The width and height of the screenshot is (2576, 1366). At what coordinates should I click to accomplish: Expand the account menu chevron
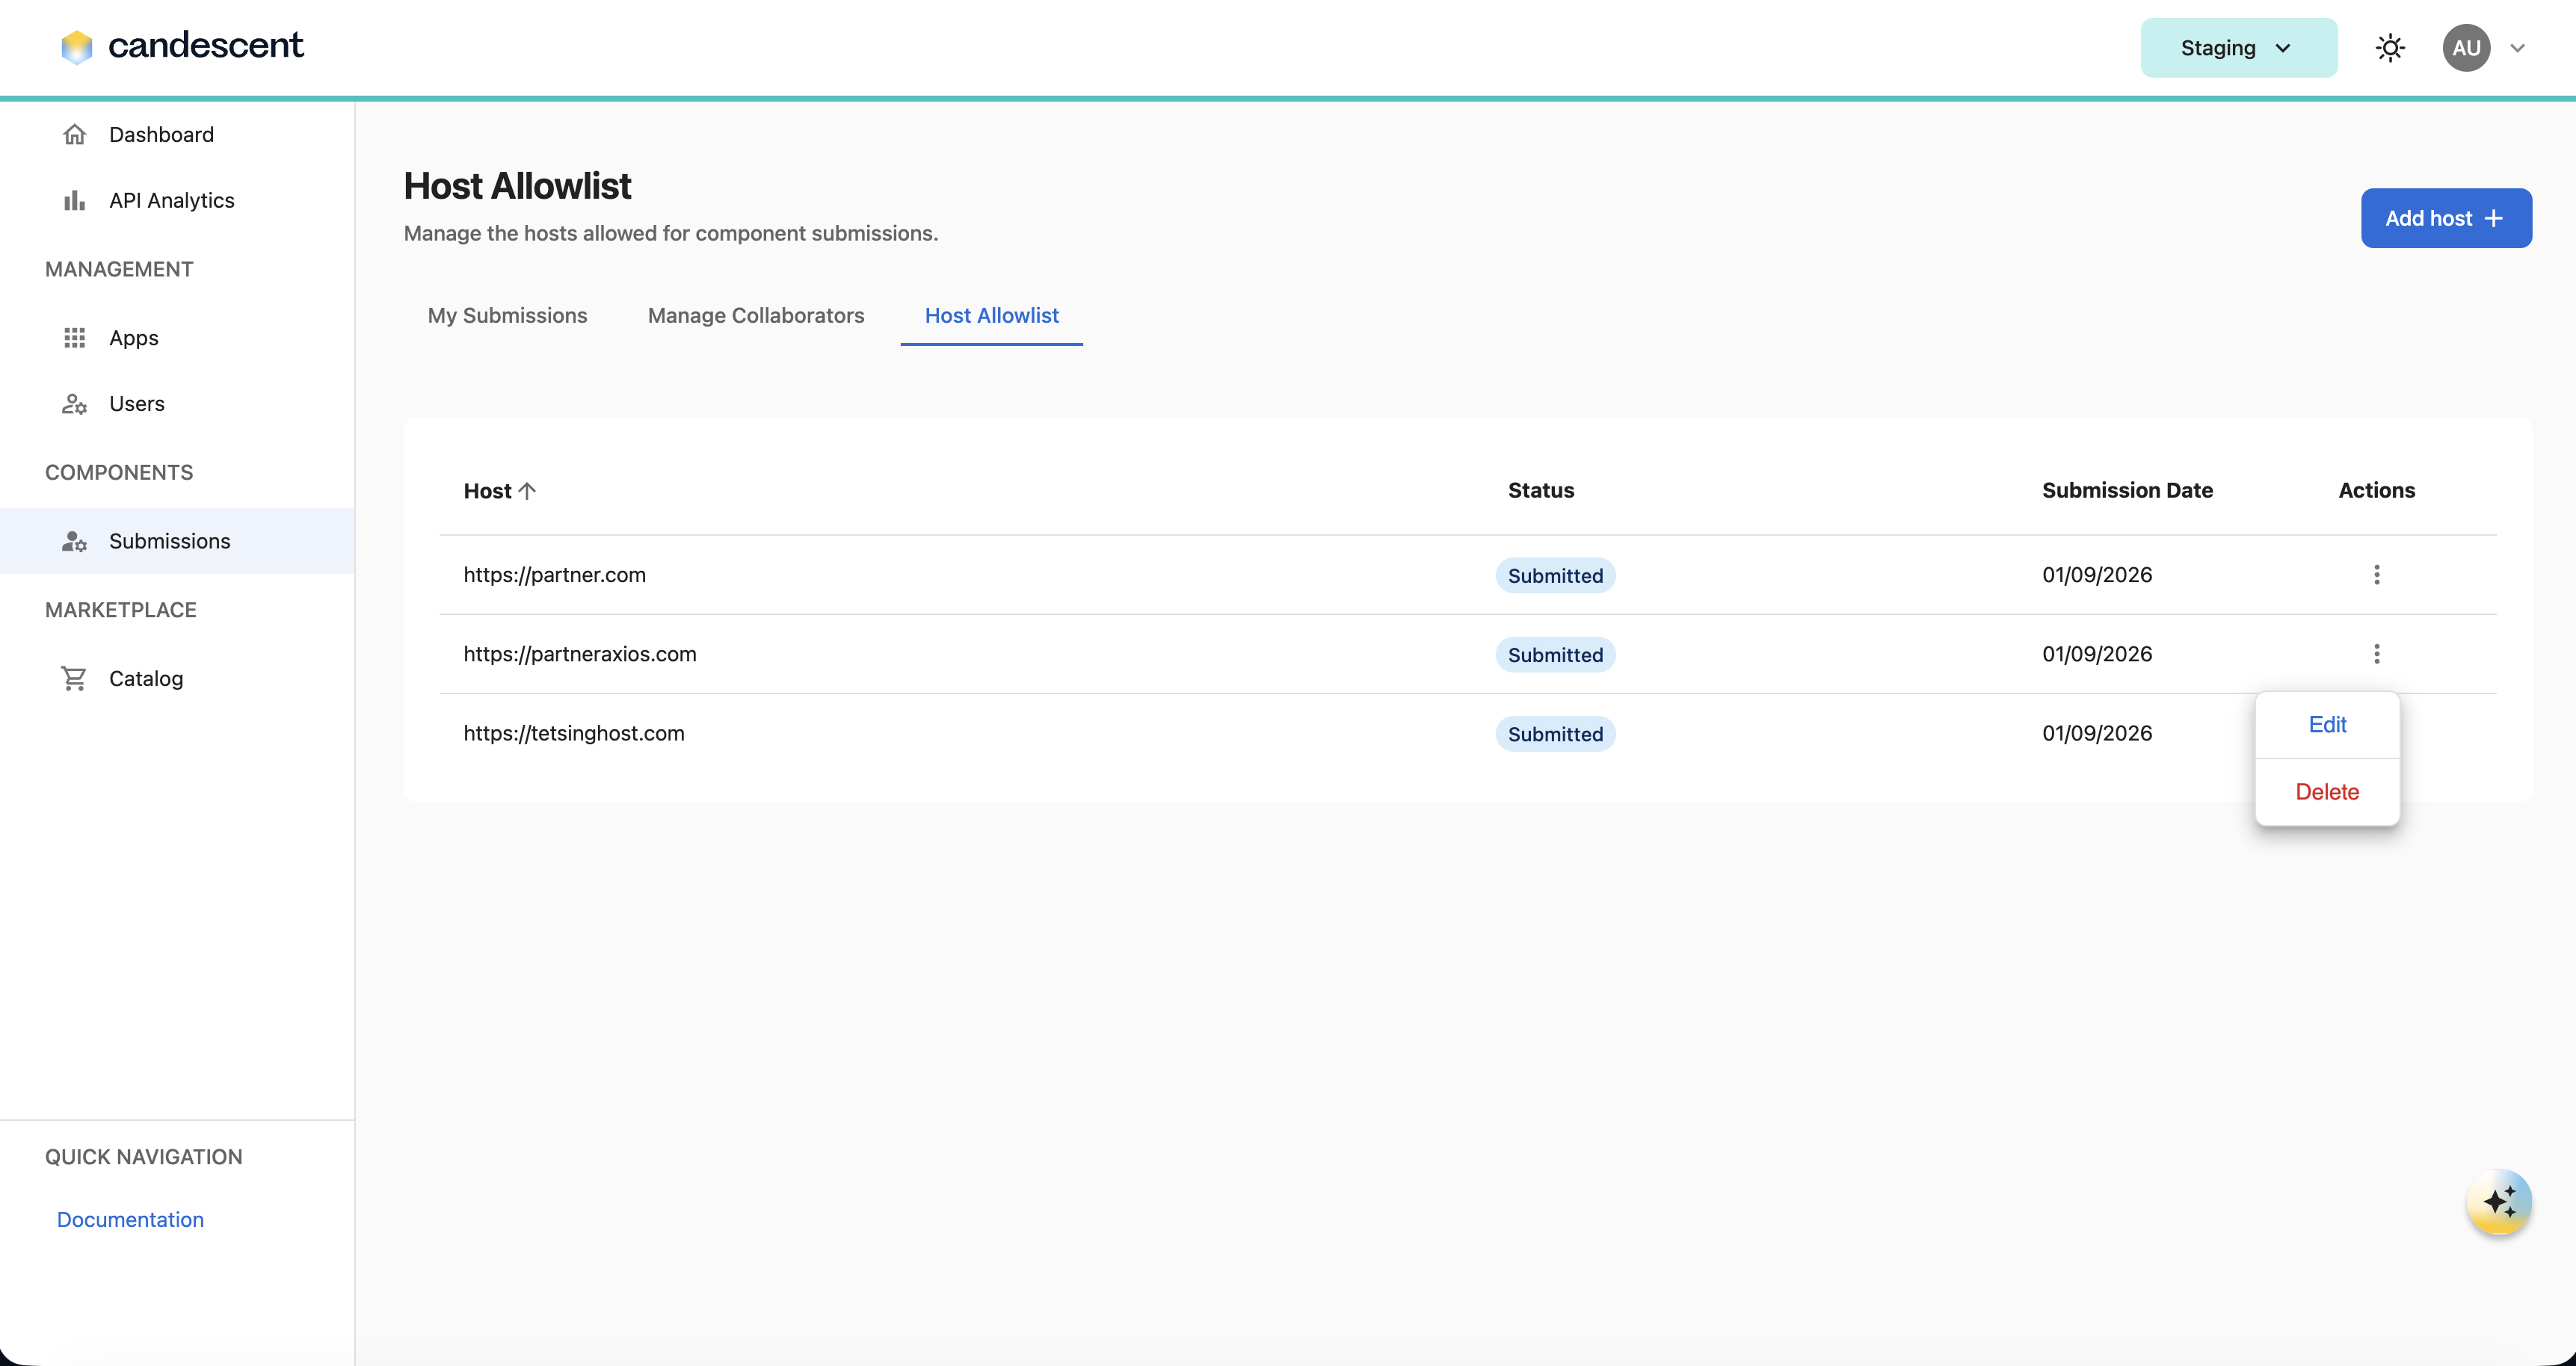[x=2518, y=48]
